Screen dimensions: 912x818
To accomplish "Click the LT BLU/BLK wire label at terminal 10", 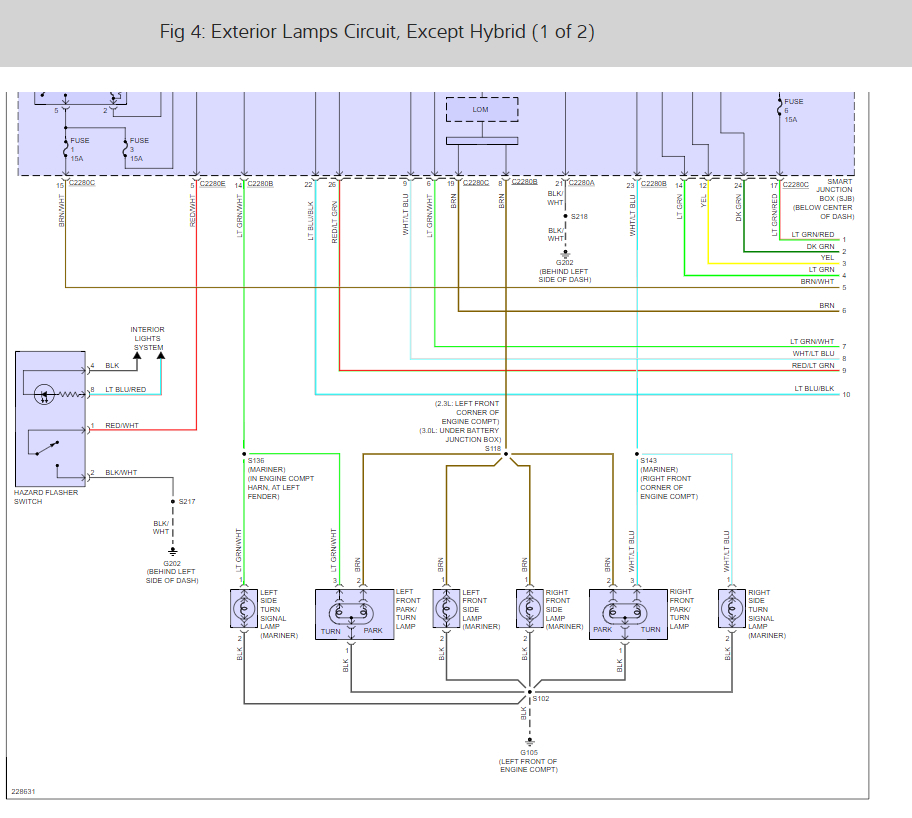I will (x=814, y=389).
